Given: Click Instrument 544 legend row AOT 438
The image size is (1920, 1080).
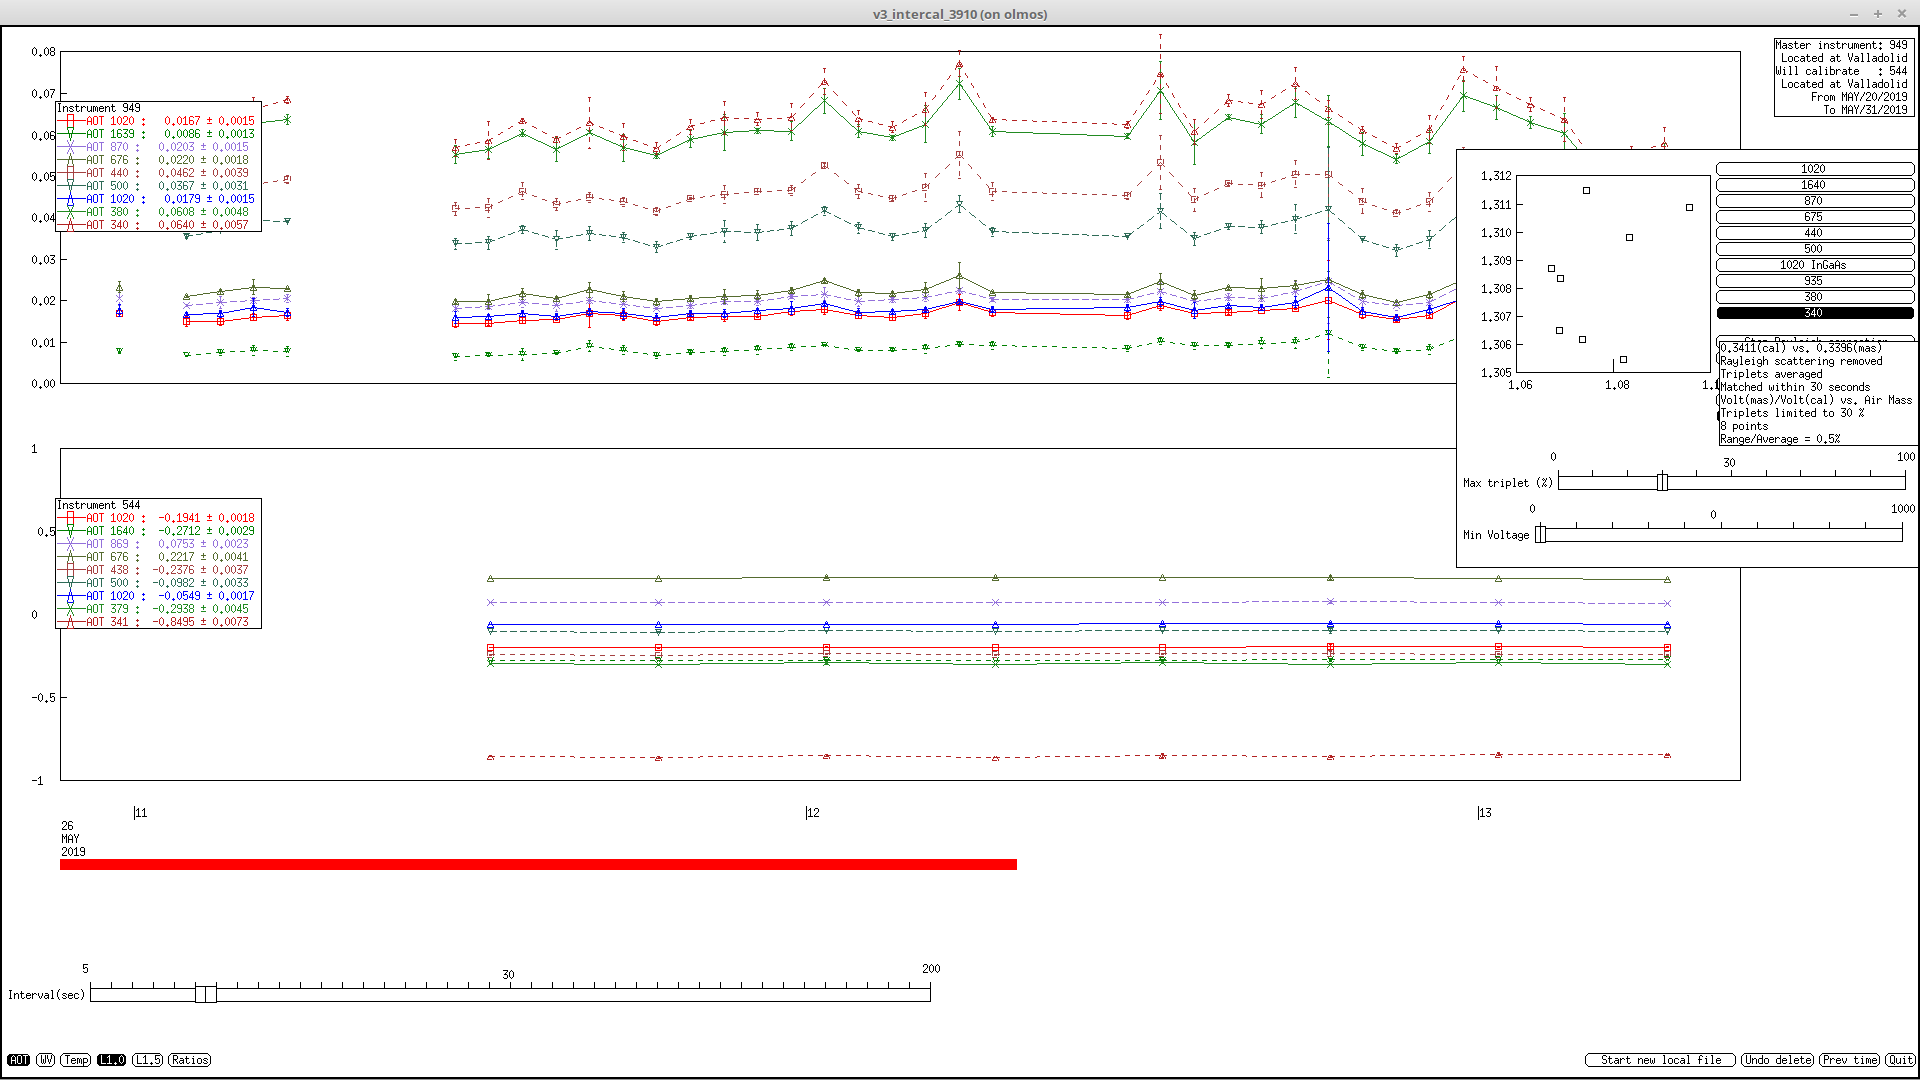Looking at the screenshot, I should click(158, 570).
